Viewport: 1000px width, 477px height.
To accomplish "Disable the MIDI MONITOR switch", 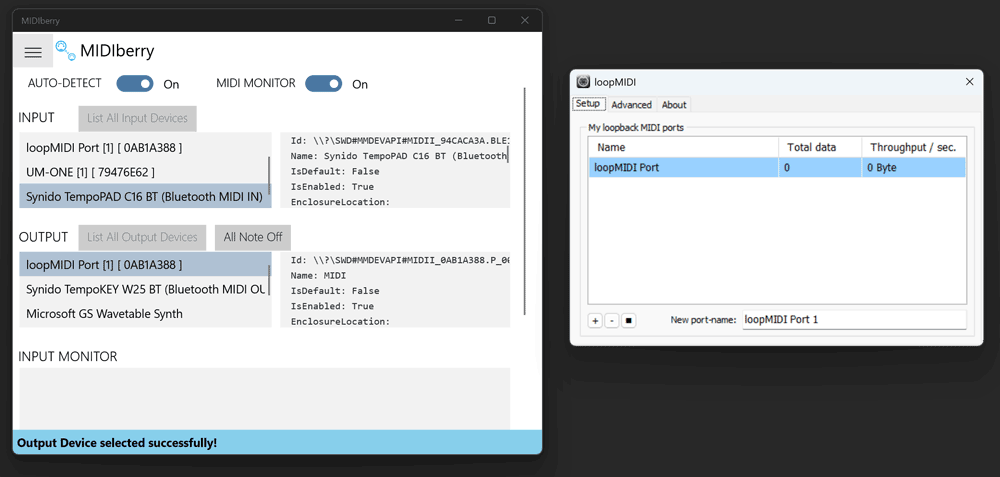I will tap(323, 84).
